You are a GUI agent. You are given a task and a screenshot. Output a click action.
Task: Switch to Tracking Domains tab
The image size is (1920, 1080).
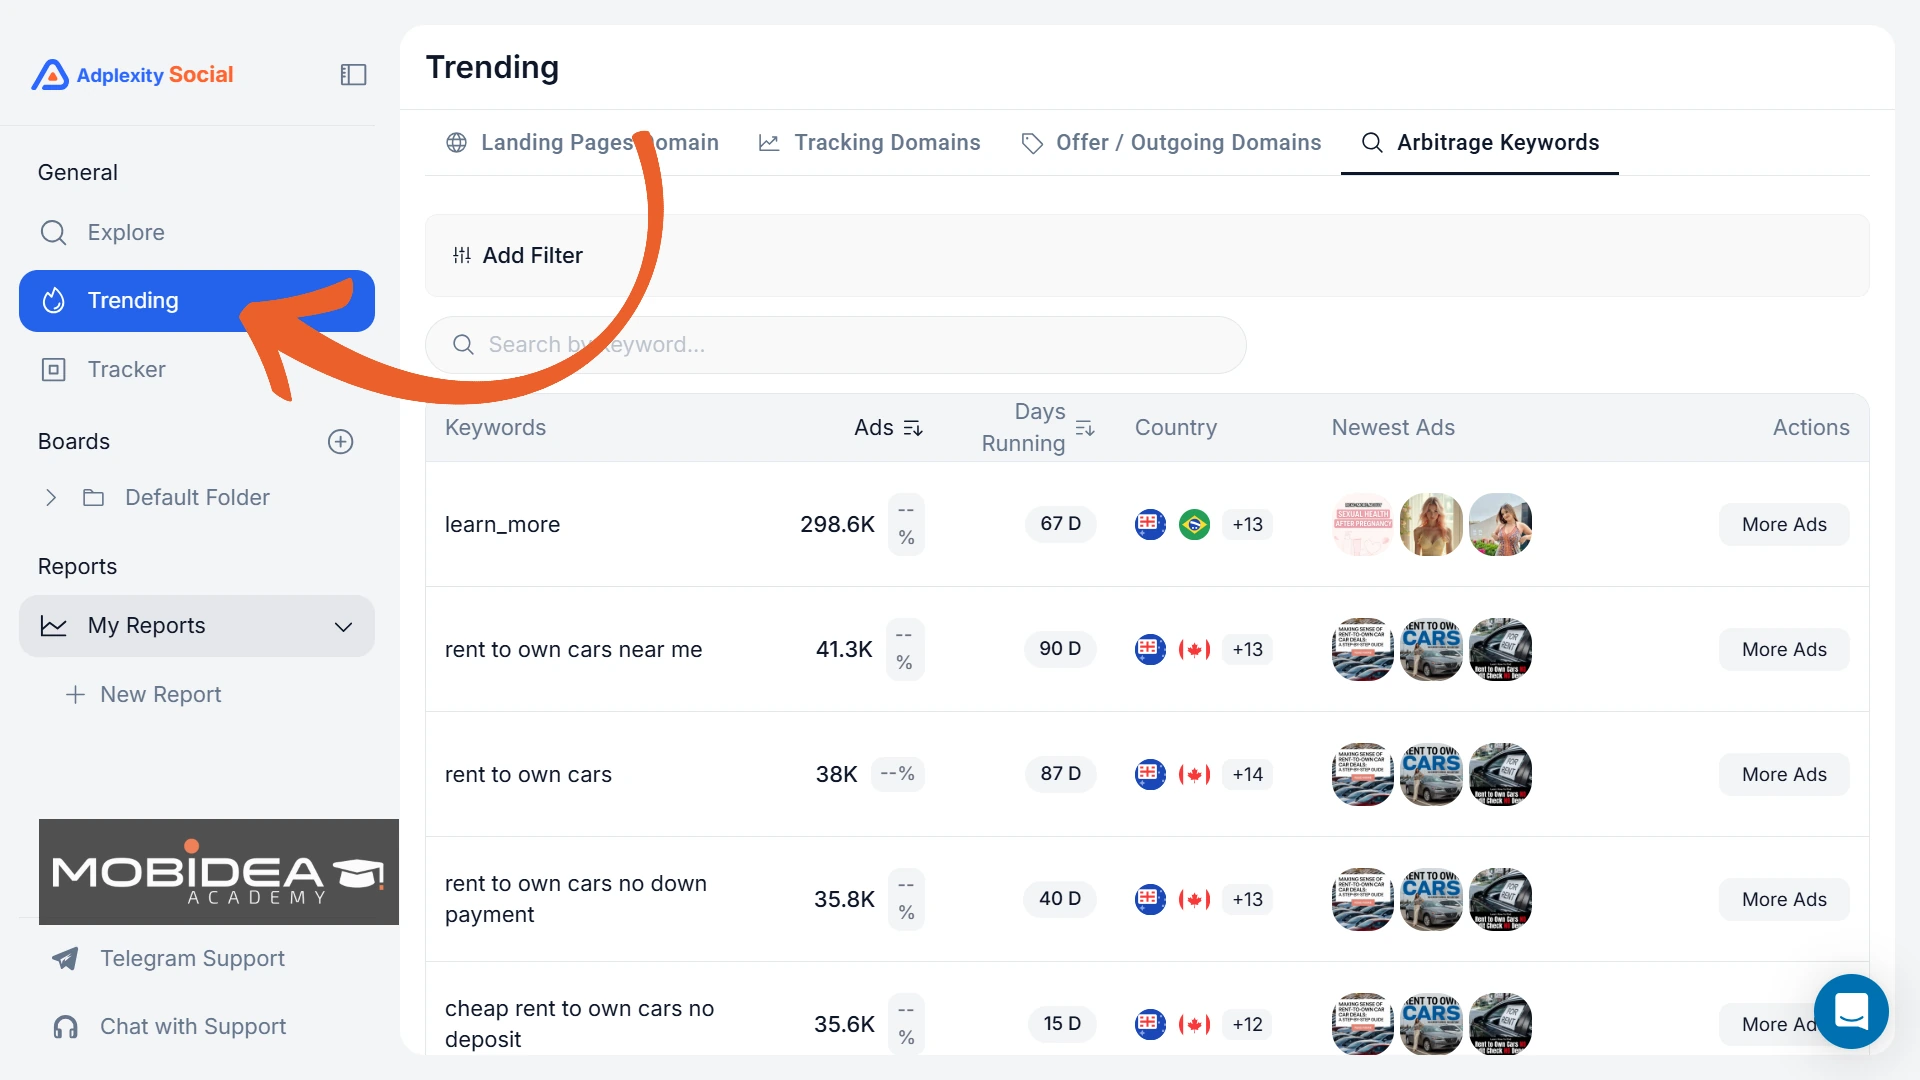pyautogui.click(x=869, y=142)
